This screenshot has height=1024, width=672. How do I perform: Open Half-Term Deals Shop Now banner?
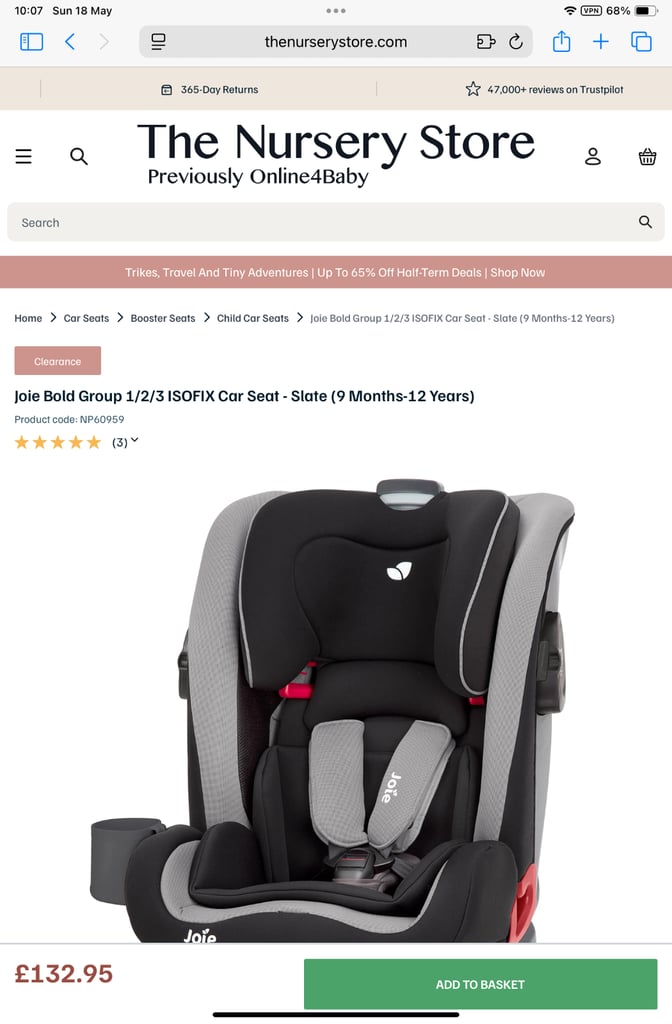pyautogui.click(x=336, y=272)
